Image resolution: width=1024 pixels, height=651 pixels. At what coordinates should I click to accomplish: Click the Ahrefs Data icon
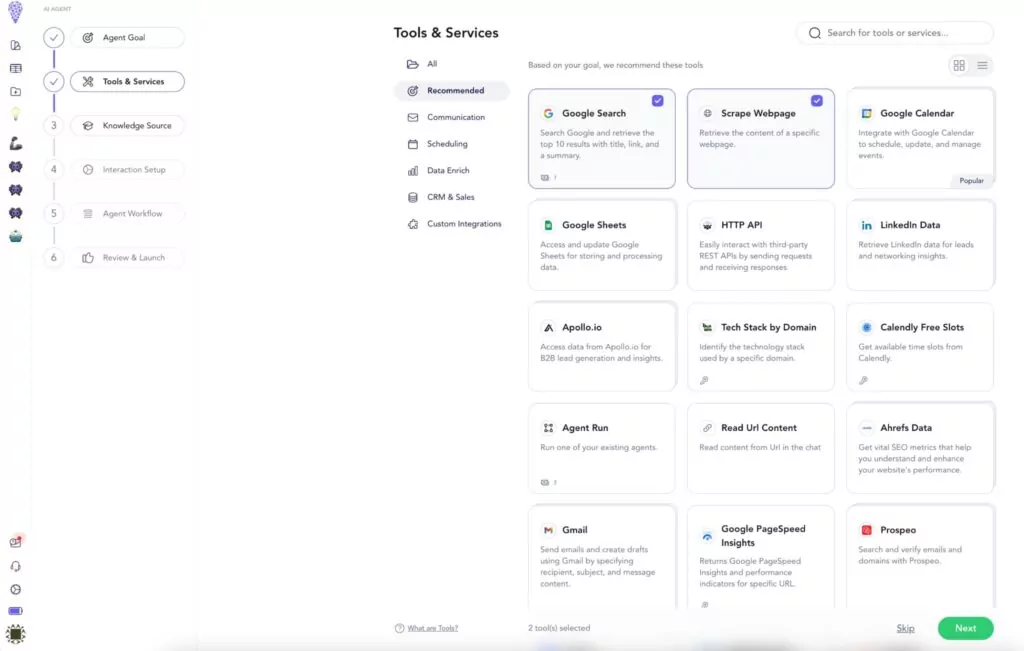(866, 428)
